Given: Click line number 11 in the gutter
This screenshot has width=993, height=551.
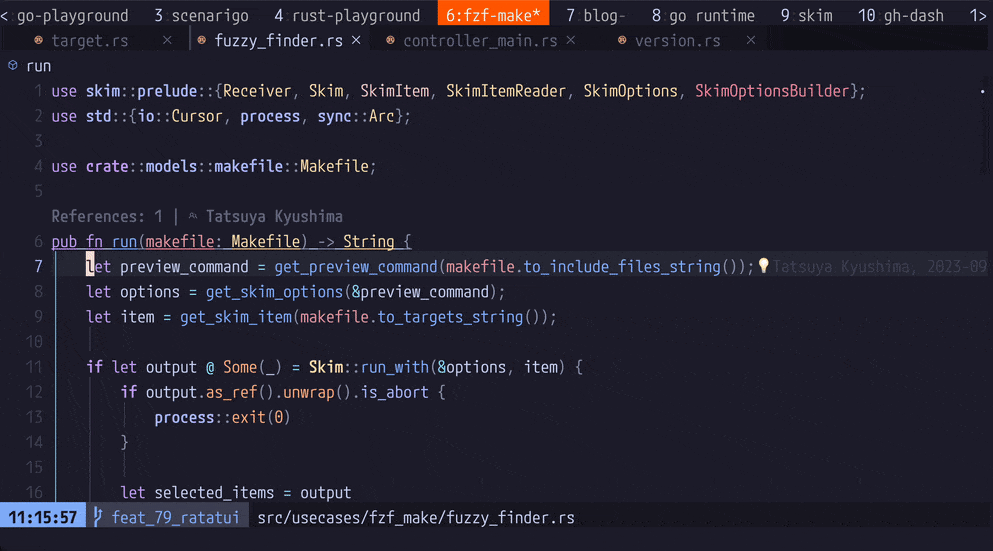Looking at the screenshot, I should click(x=34, y=367).
